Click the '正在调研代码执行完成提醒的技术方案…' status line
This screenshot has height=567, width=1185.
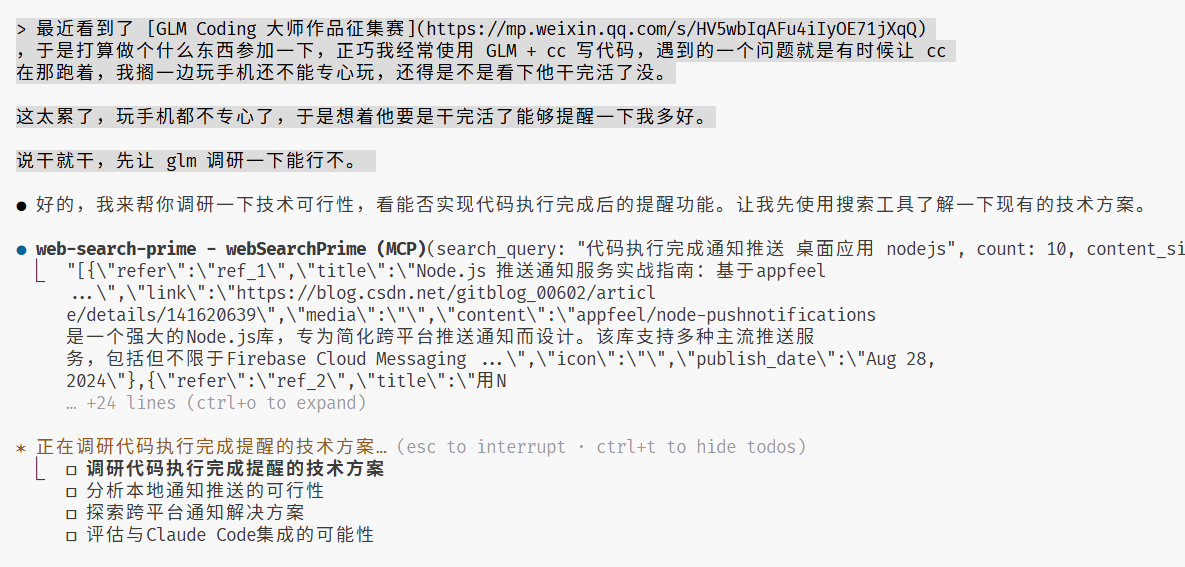(211, 447)
